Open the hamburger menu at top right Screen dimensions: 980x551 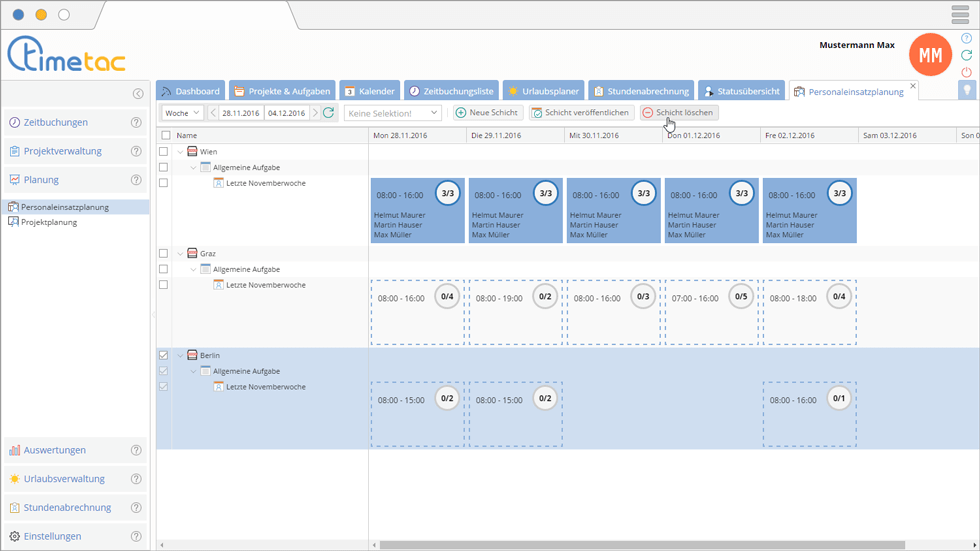[960, 15]
